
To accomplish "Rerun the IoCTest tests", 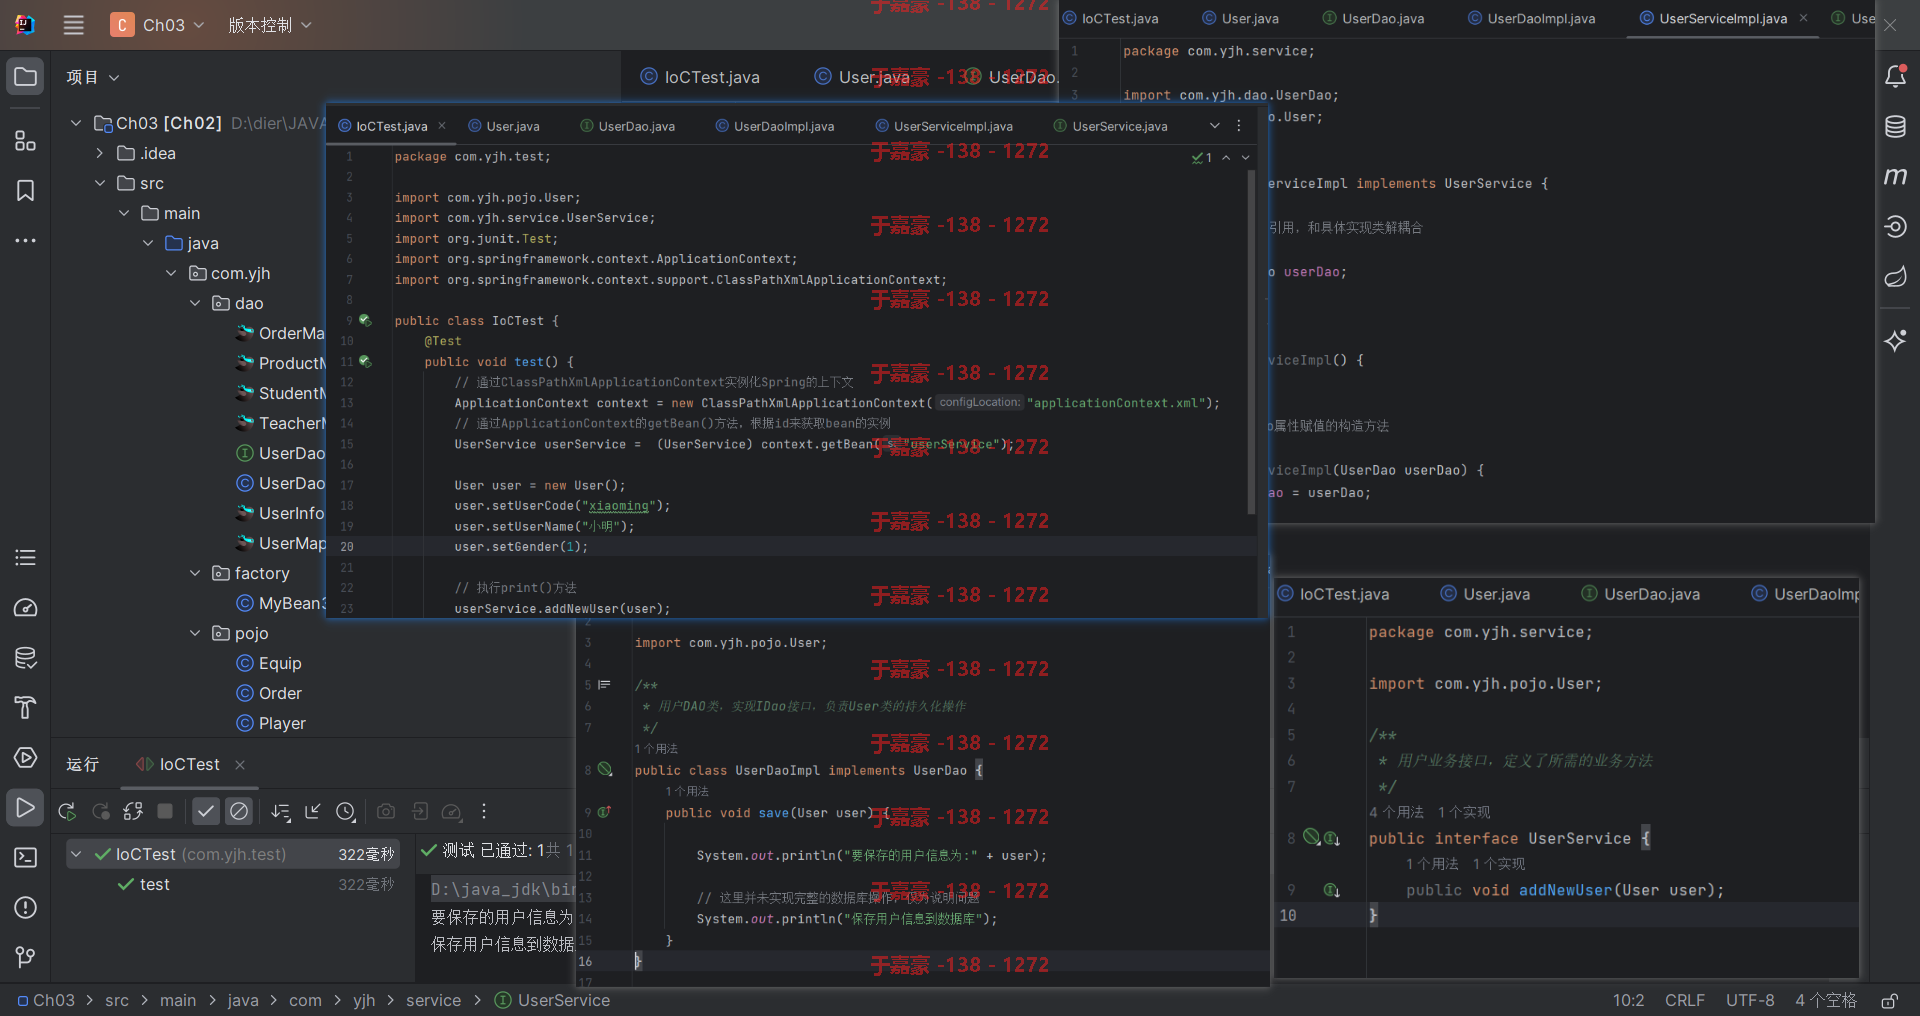I will [67, 811].
